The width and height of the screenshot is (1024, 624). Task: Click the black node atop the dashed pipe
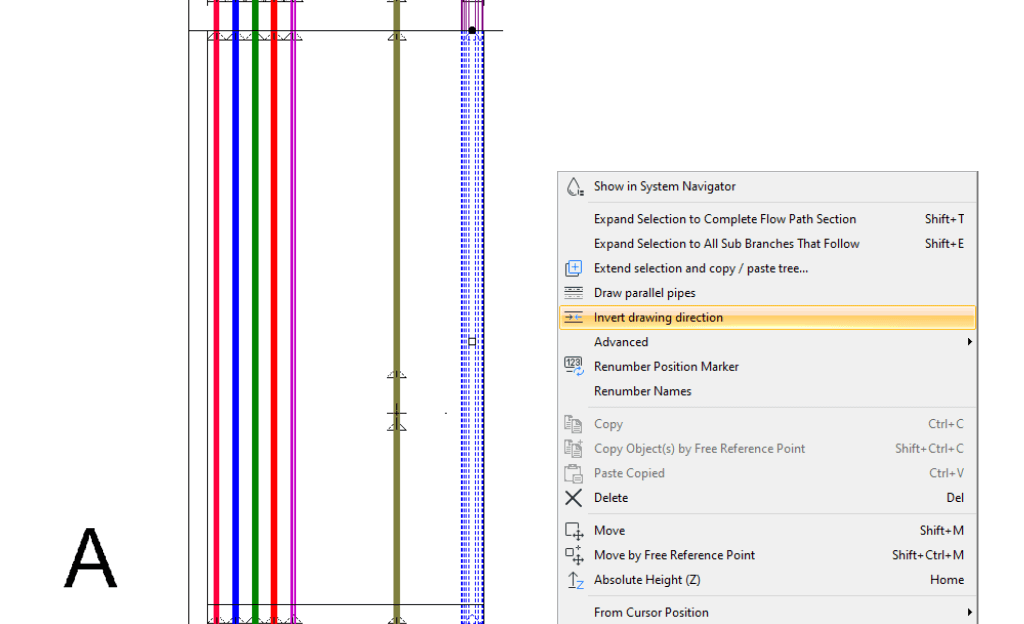pyautogui.click(x=472, y=31)
